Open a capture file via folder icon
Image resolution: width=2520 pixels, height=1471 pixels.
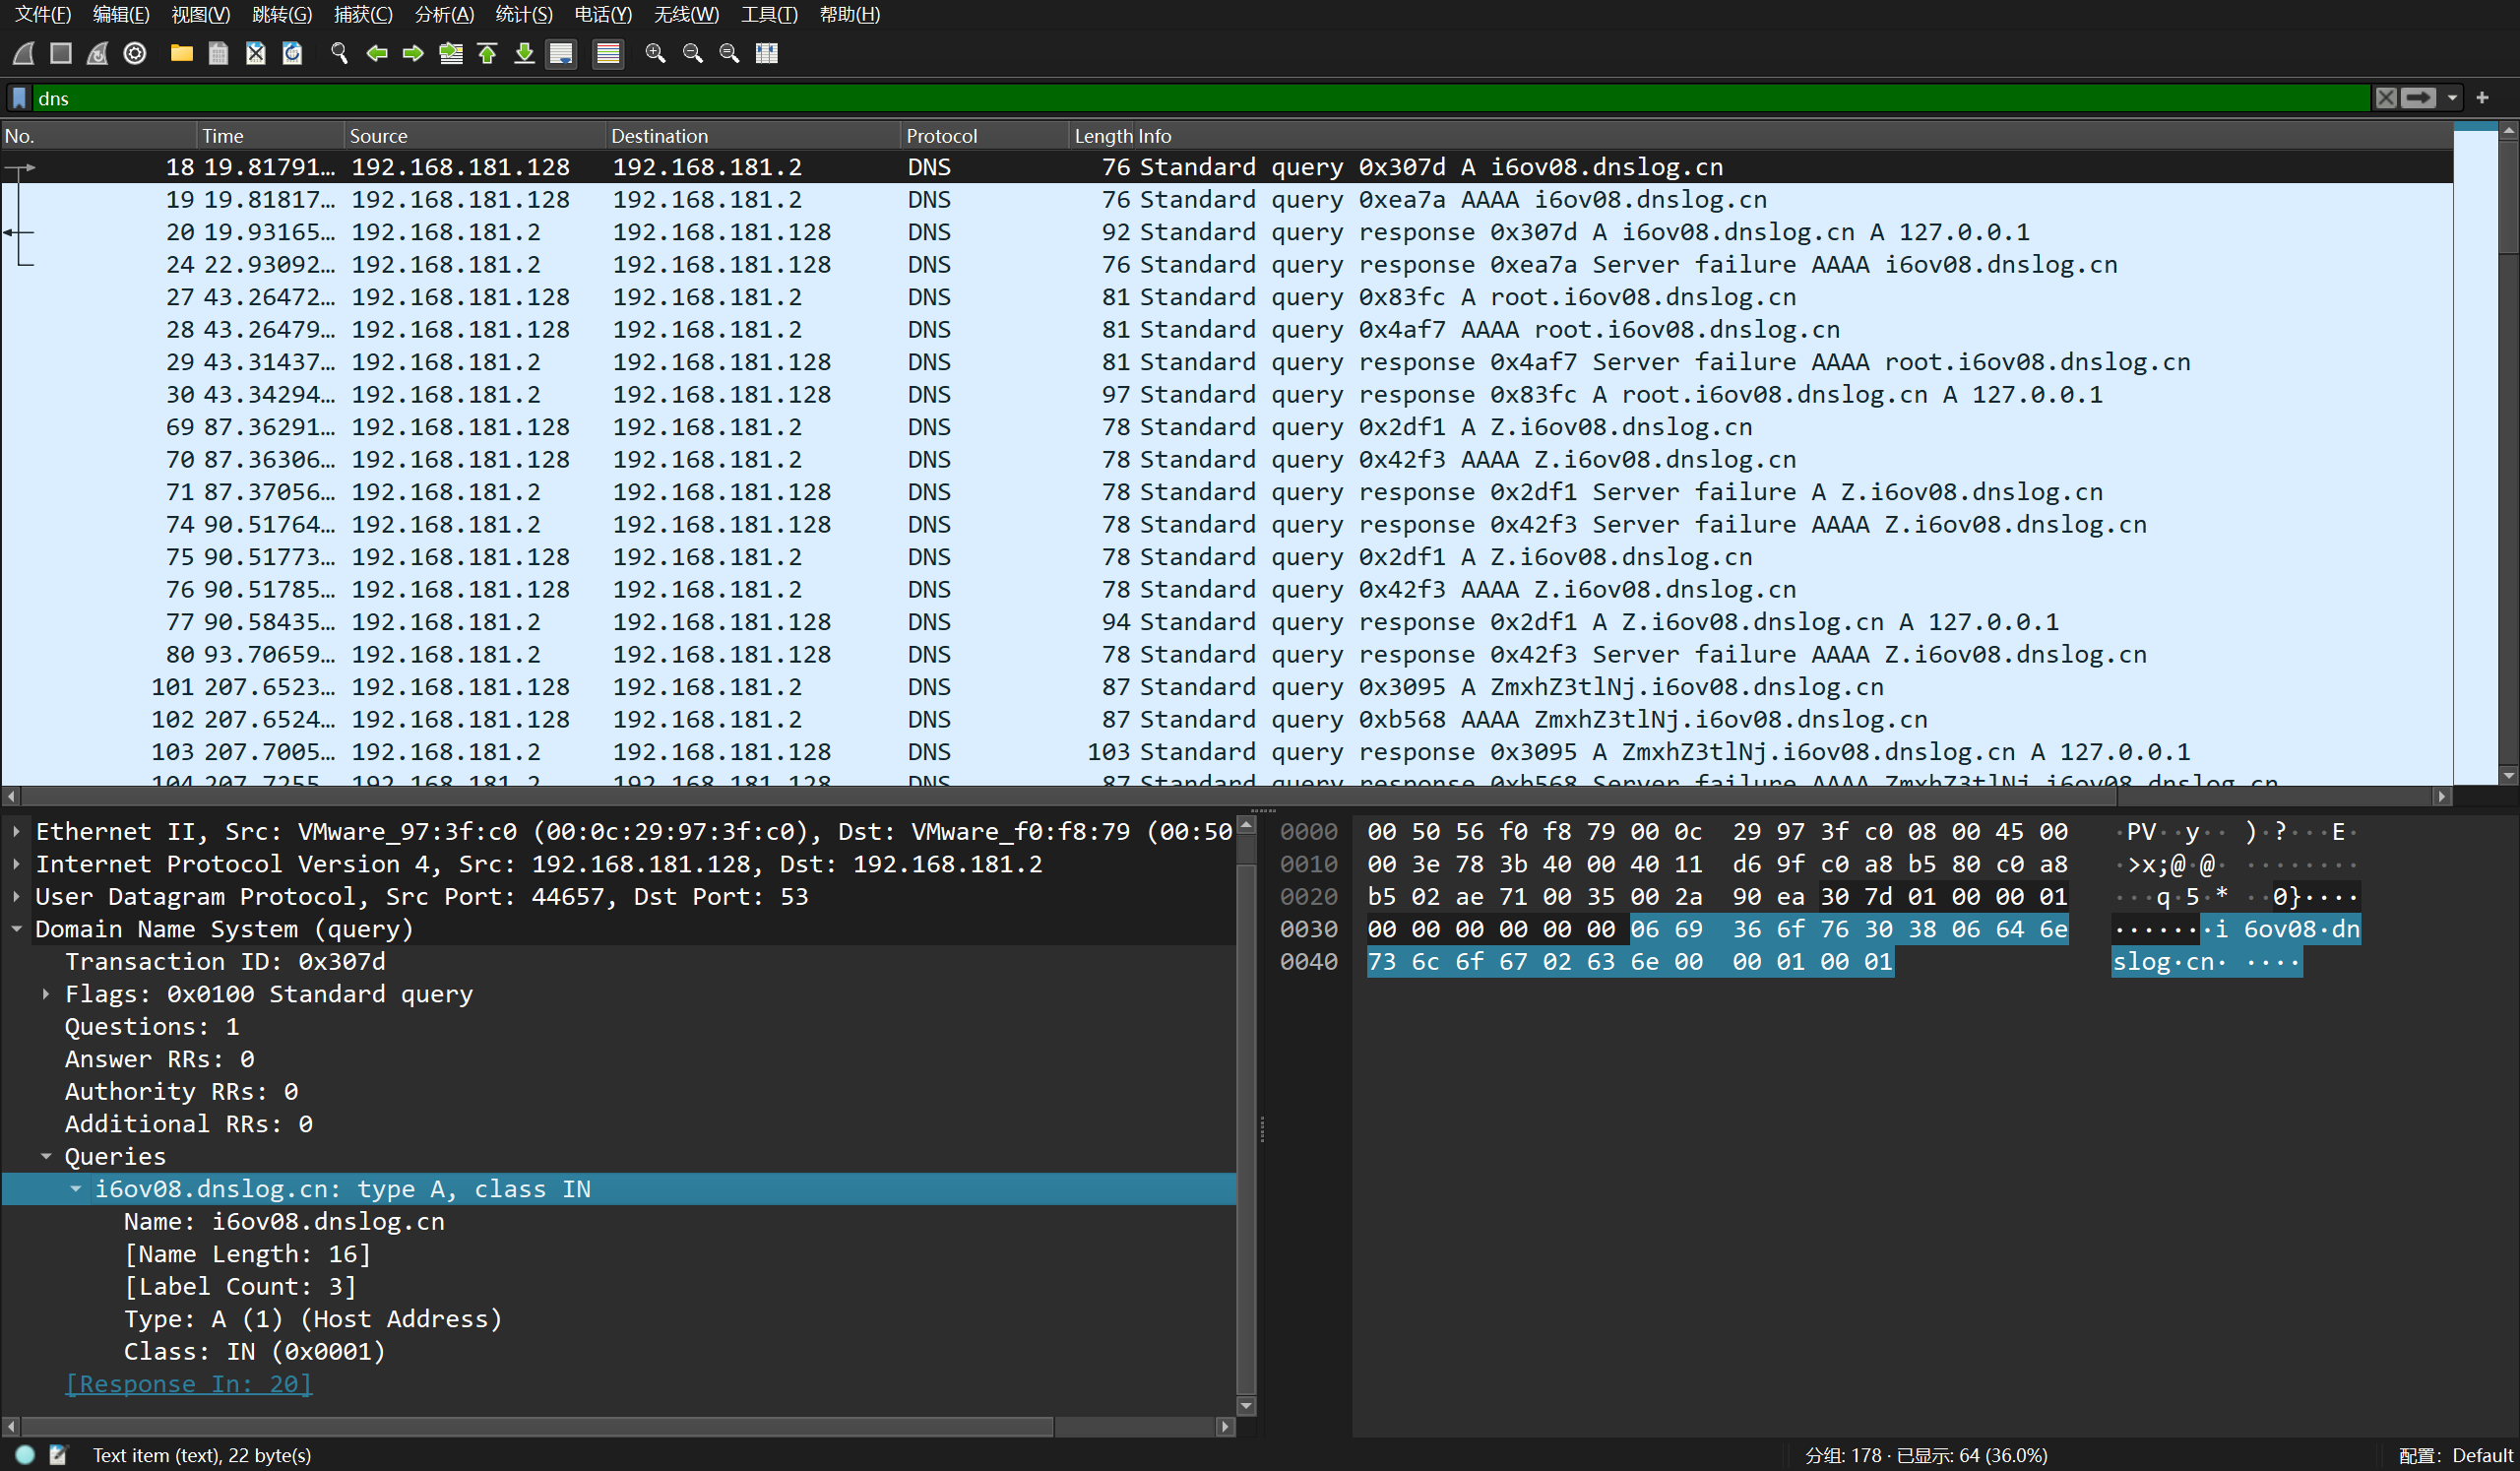[181, 53]
